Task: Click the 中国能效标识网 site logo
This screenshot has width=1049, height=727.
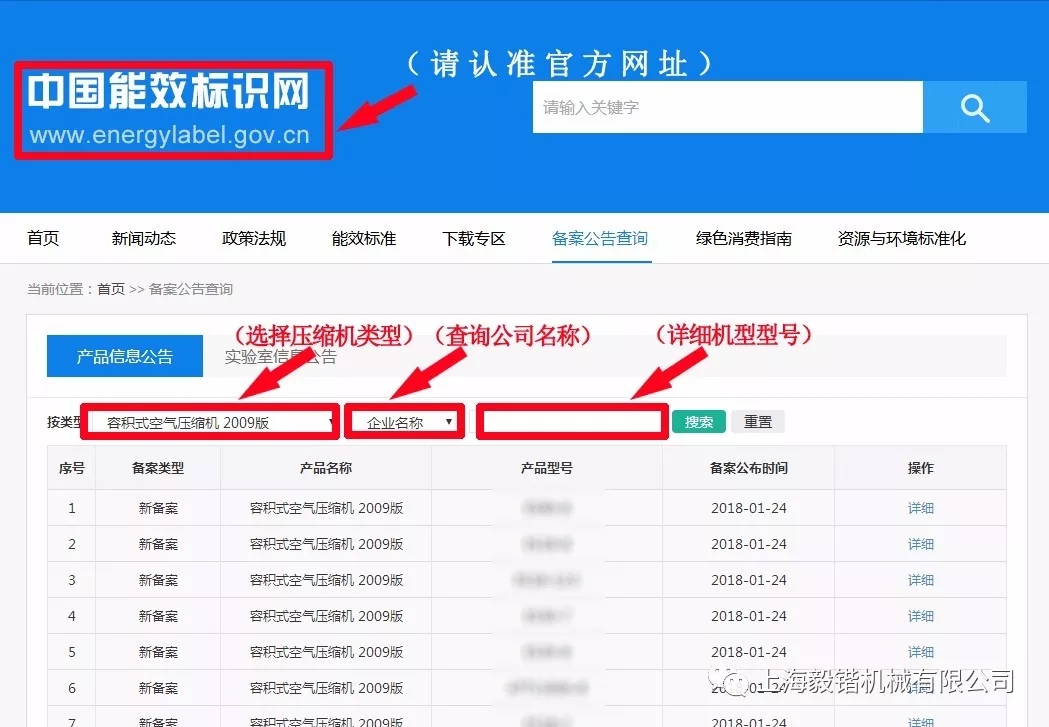Action: (x=170, y=110)
